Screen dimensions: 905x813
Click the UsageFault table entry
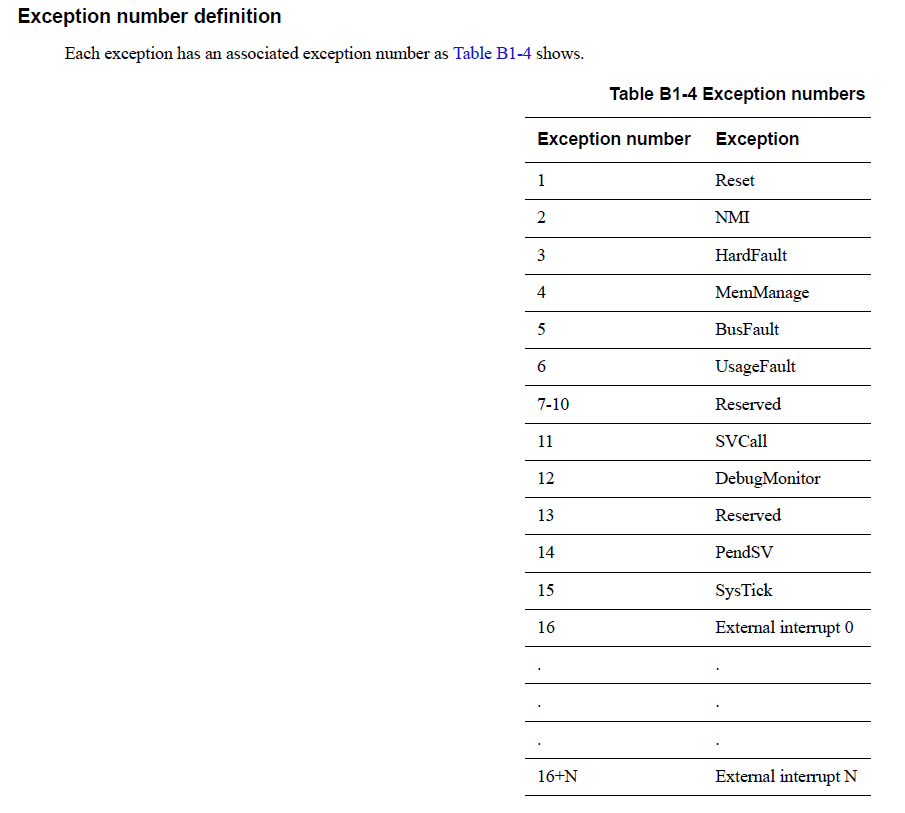pyautogui.click(x=755, y=366)
